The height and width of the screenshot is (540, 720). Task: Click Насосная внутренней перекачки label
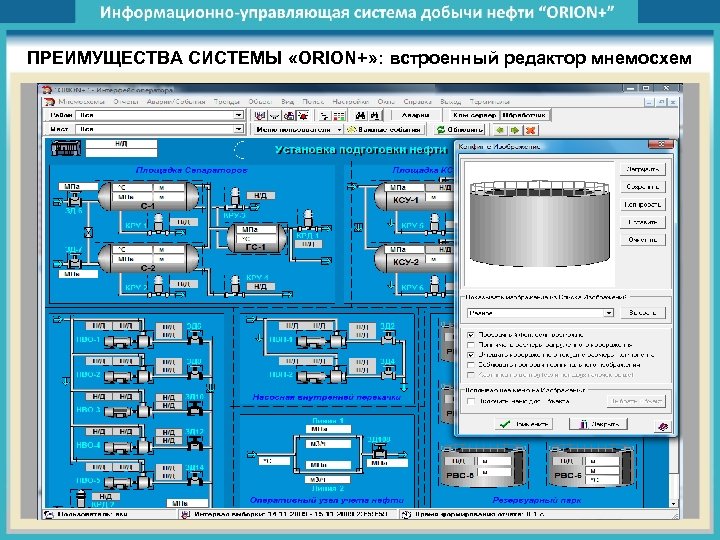coord(326,397)
